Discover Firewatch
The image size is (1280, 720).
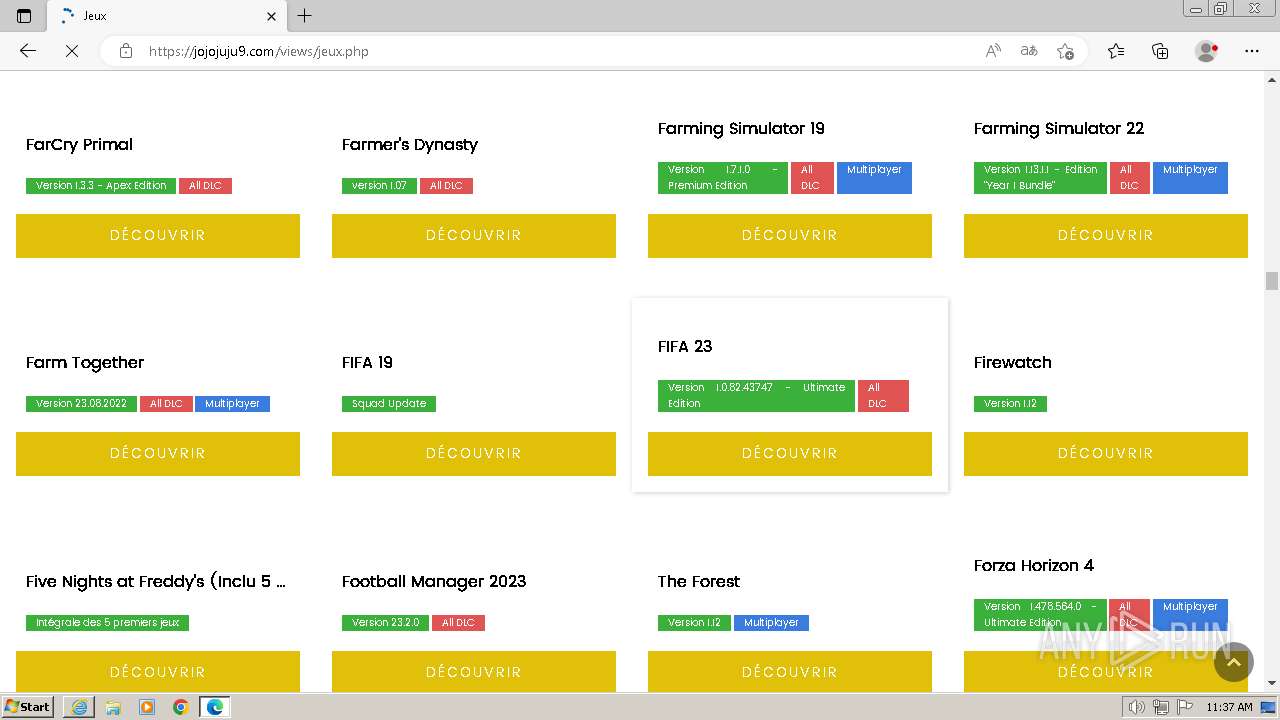1106,454
